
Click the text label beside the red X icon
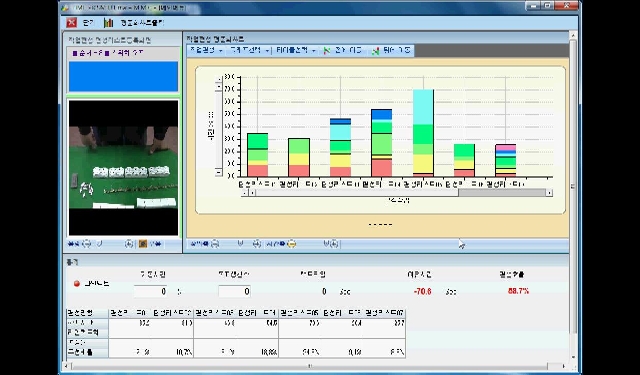coord(88,23)
